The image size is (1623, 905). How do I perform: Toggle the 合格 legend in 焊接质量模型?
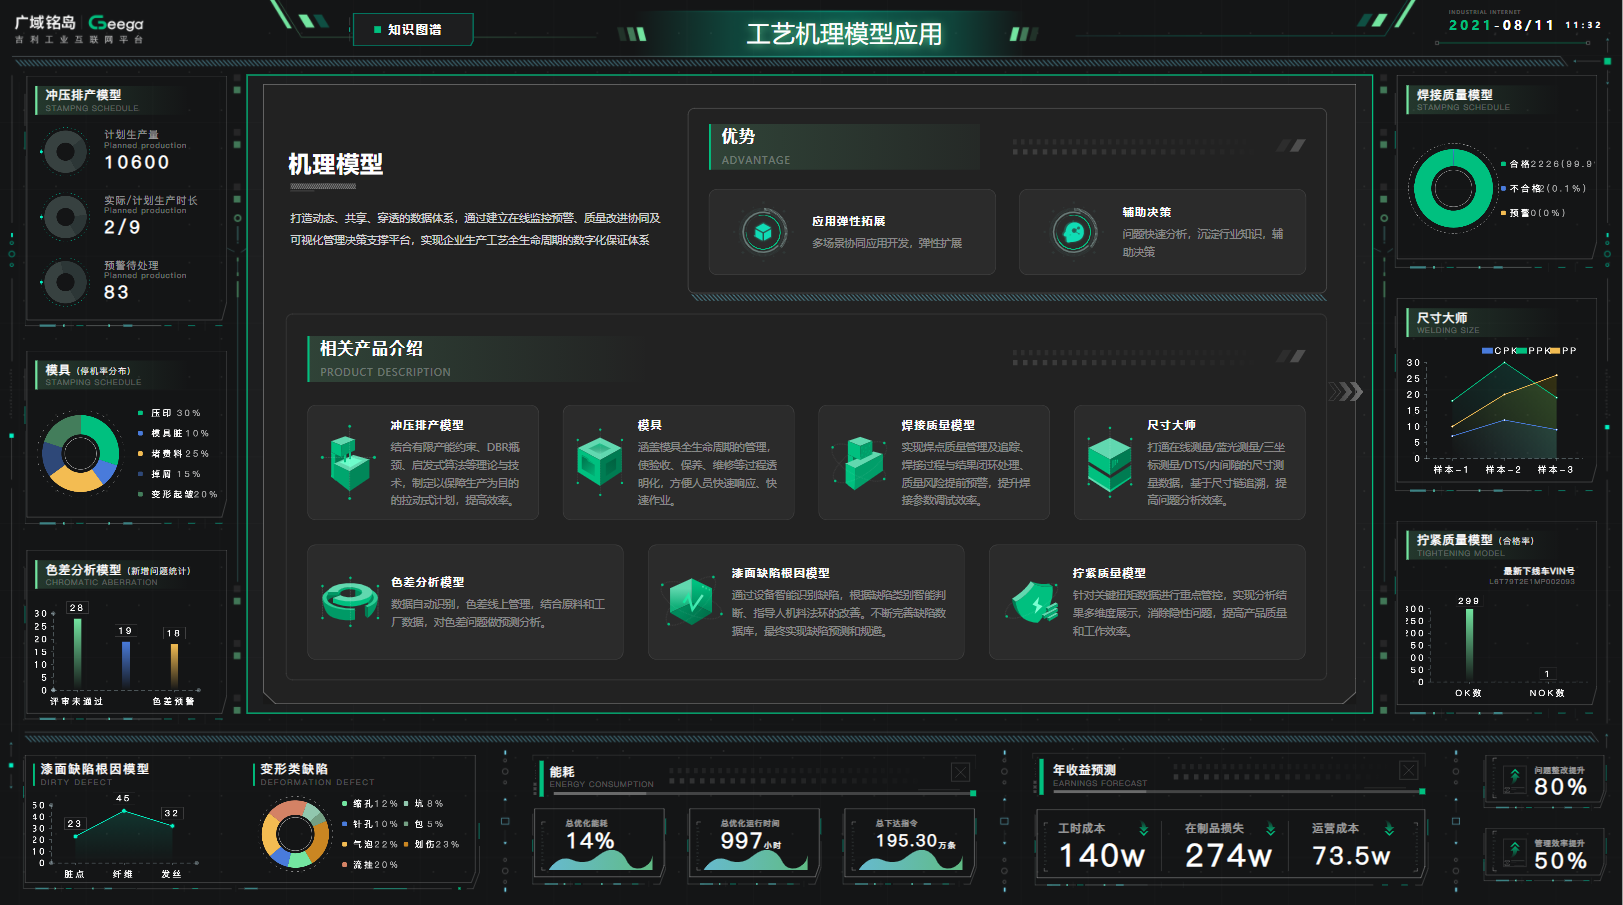point(1546,164)
